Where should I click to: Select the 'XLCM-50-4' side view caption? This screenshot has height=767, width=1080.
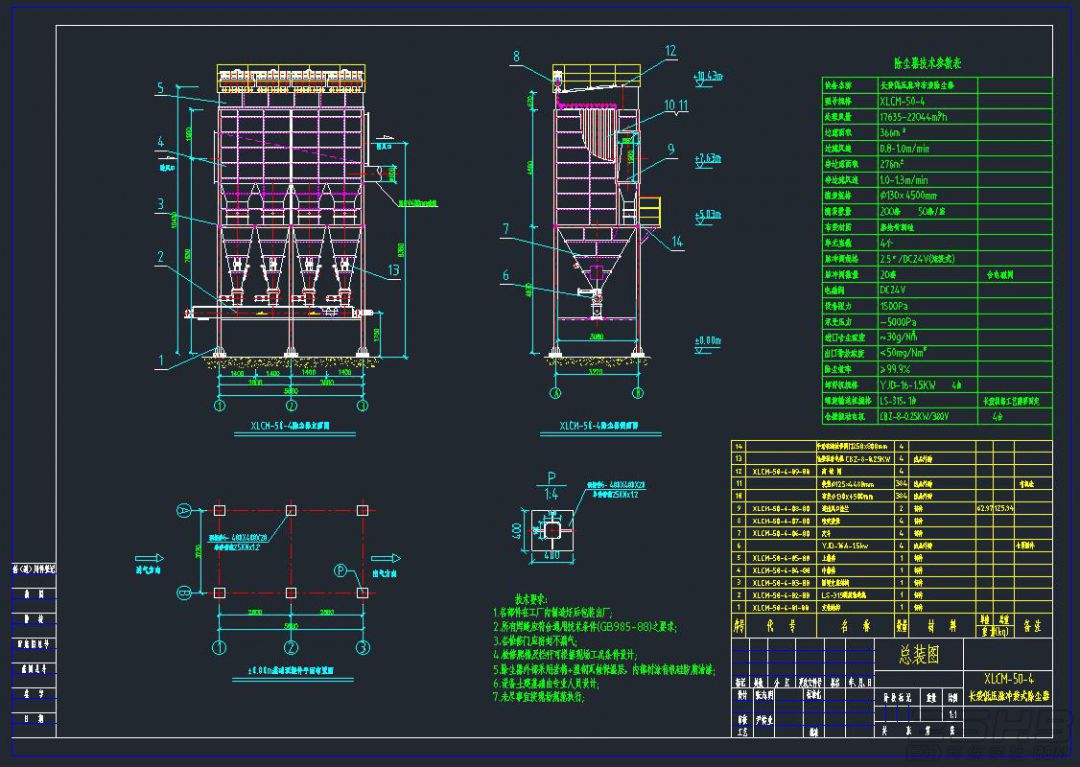click(x=599, y=426)
